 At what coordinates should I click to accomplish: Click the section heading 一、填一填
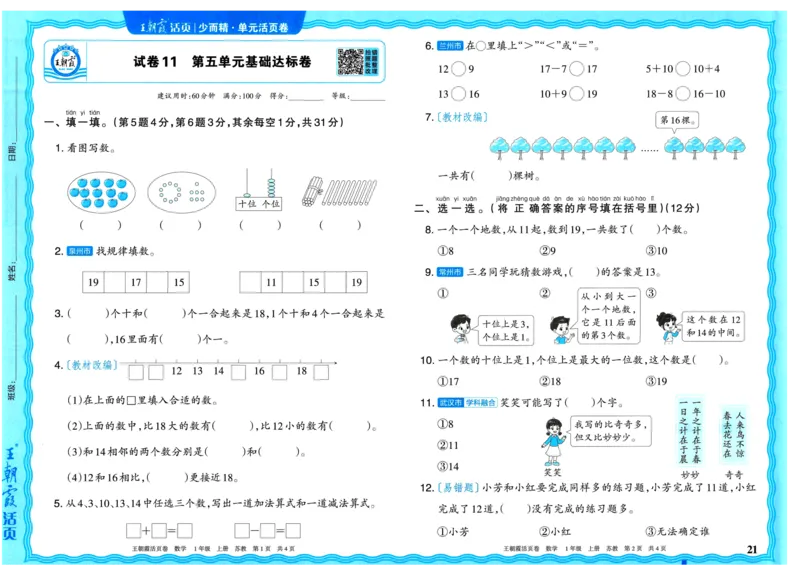[x=77, y=122]
